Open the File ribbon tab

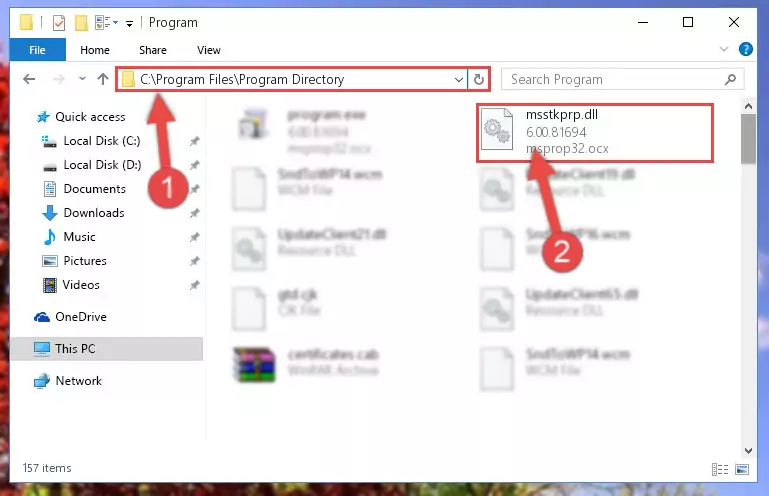click(37, 50)
